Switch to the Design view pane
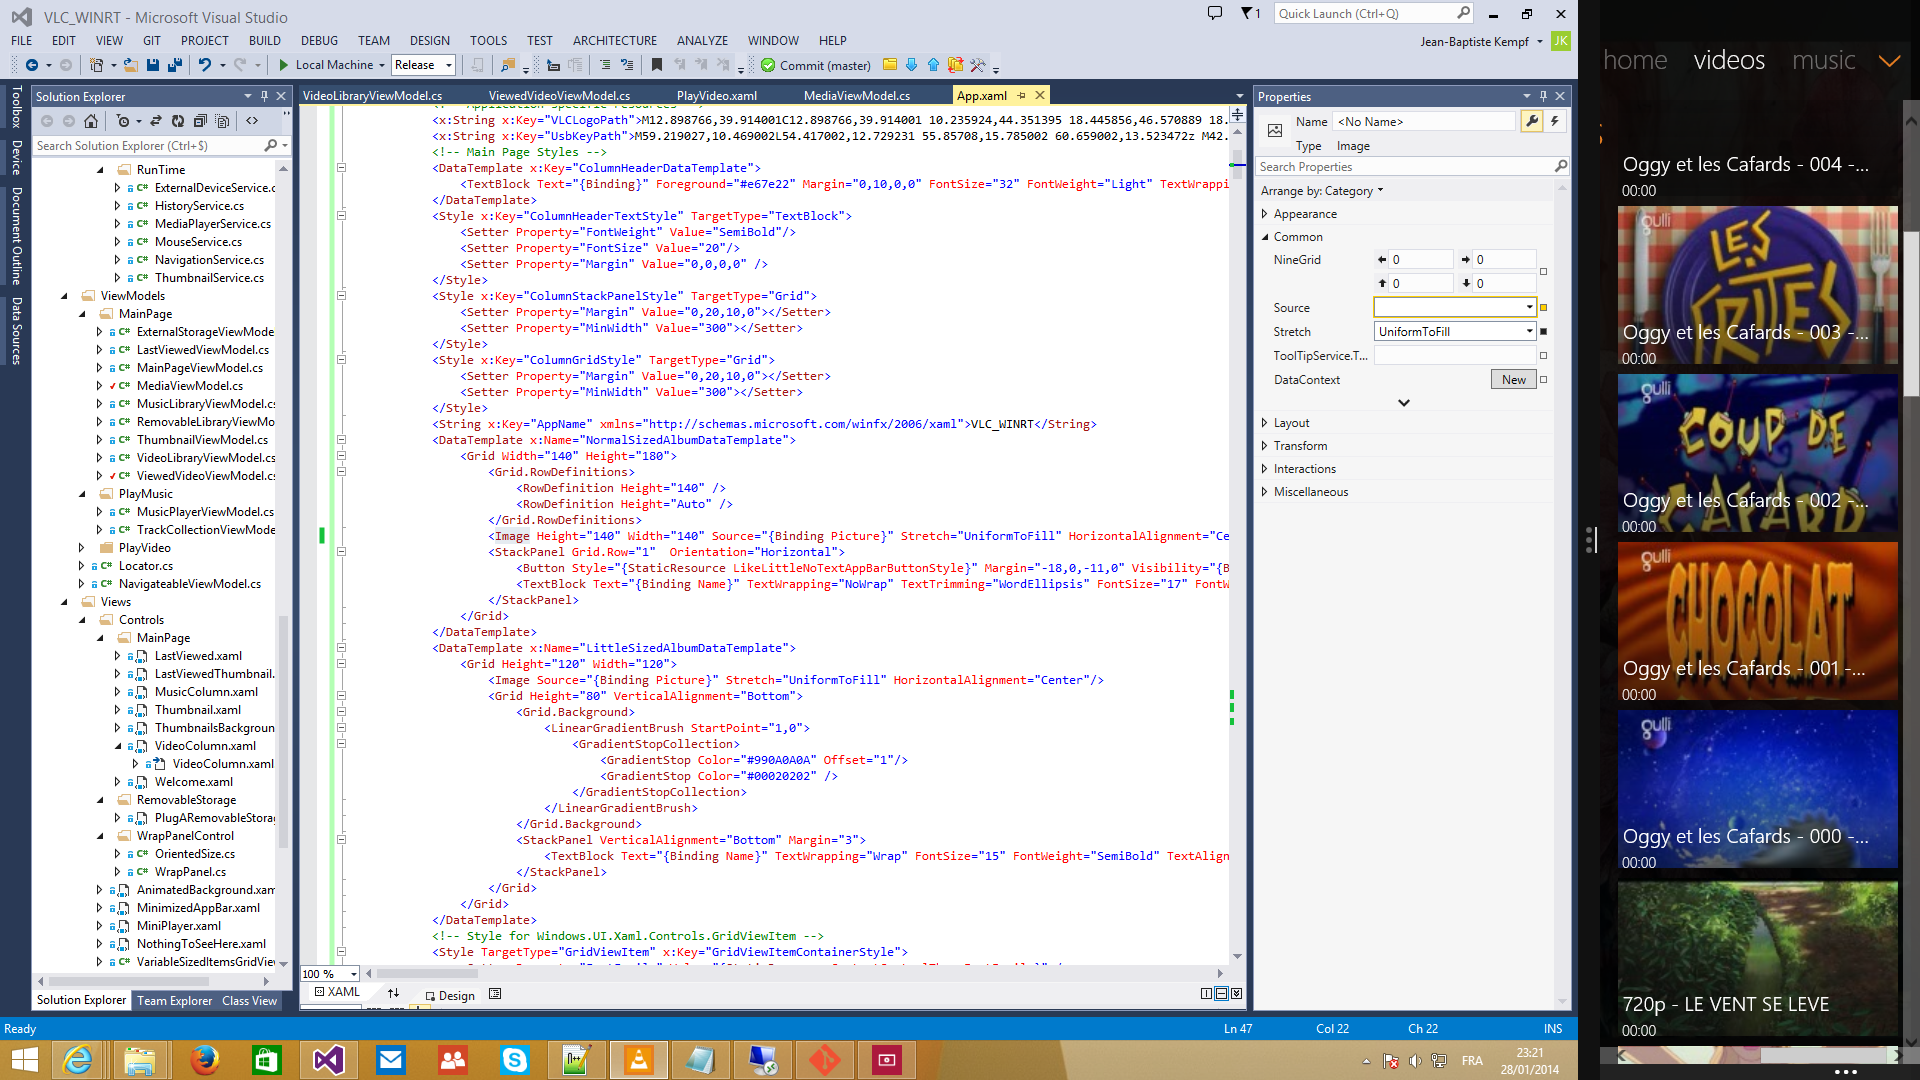Image resolution: width=1920 pixels, height=1080 pixels. [x=449, y=995]
